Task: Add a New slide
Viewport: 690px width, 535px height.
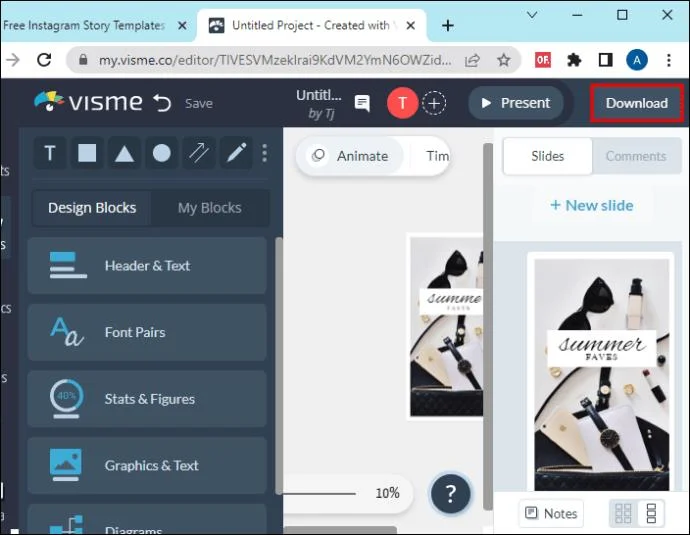Action: coord(591,205)
